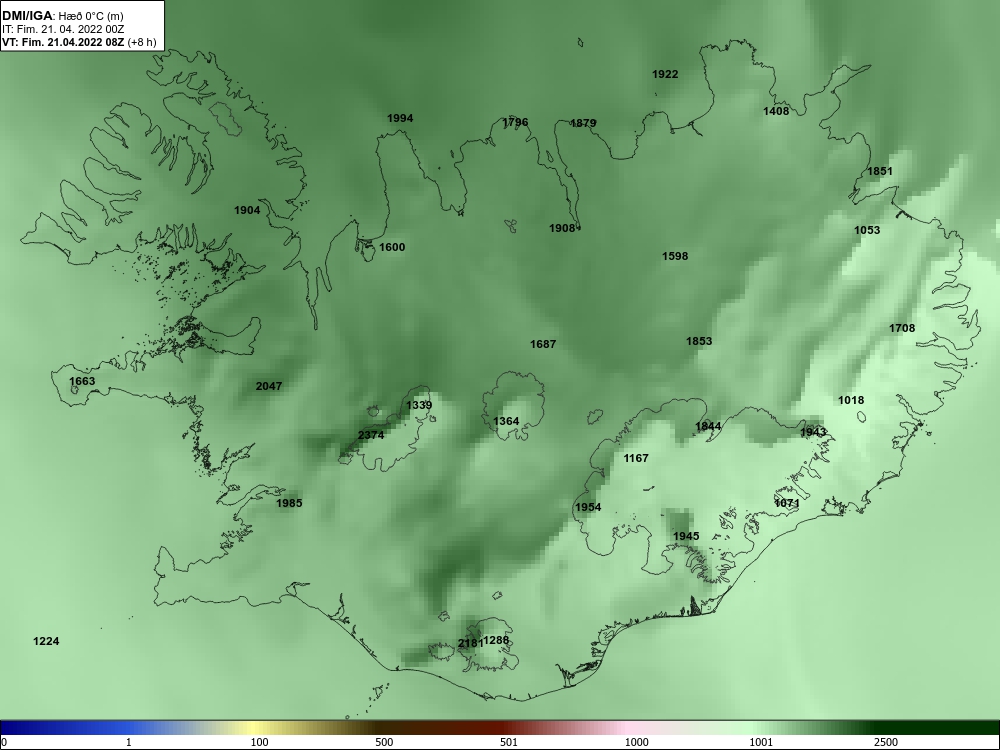Click the 1945 value on the map
The height and width of the screenshot is (750, 1000).
pos(686,536)
